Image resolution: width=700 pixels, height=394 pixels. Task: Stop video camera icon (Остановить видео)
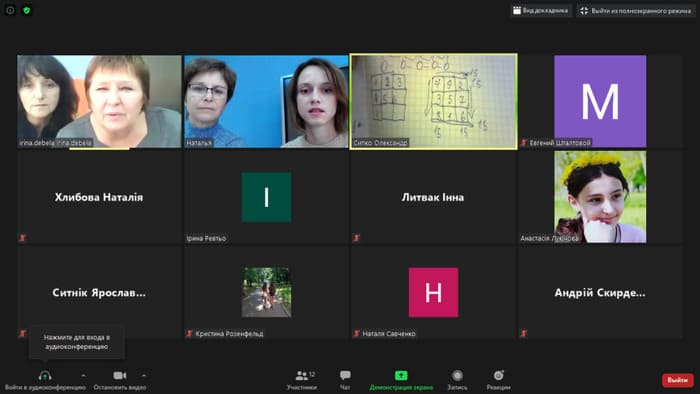(x=120, y=376)
